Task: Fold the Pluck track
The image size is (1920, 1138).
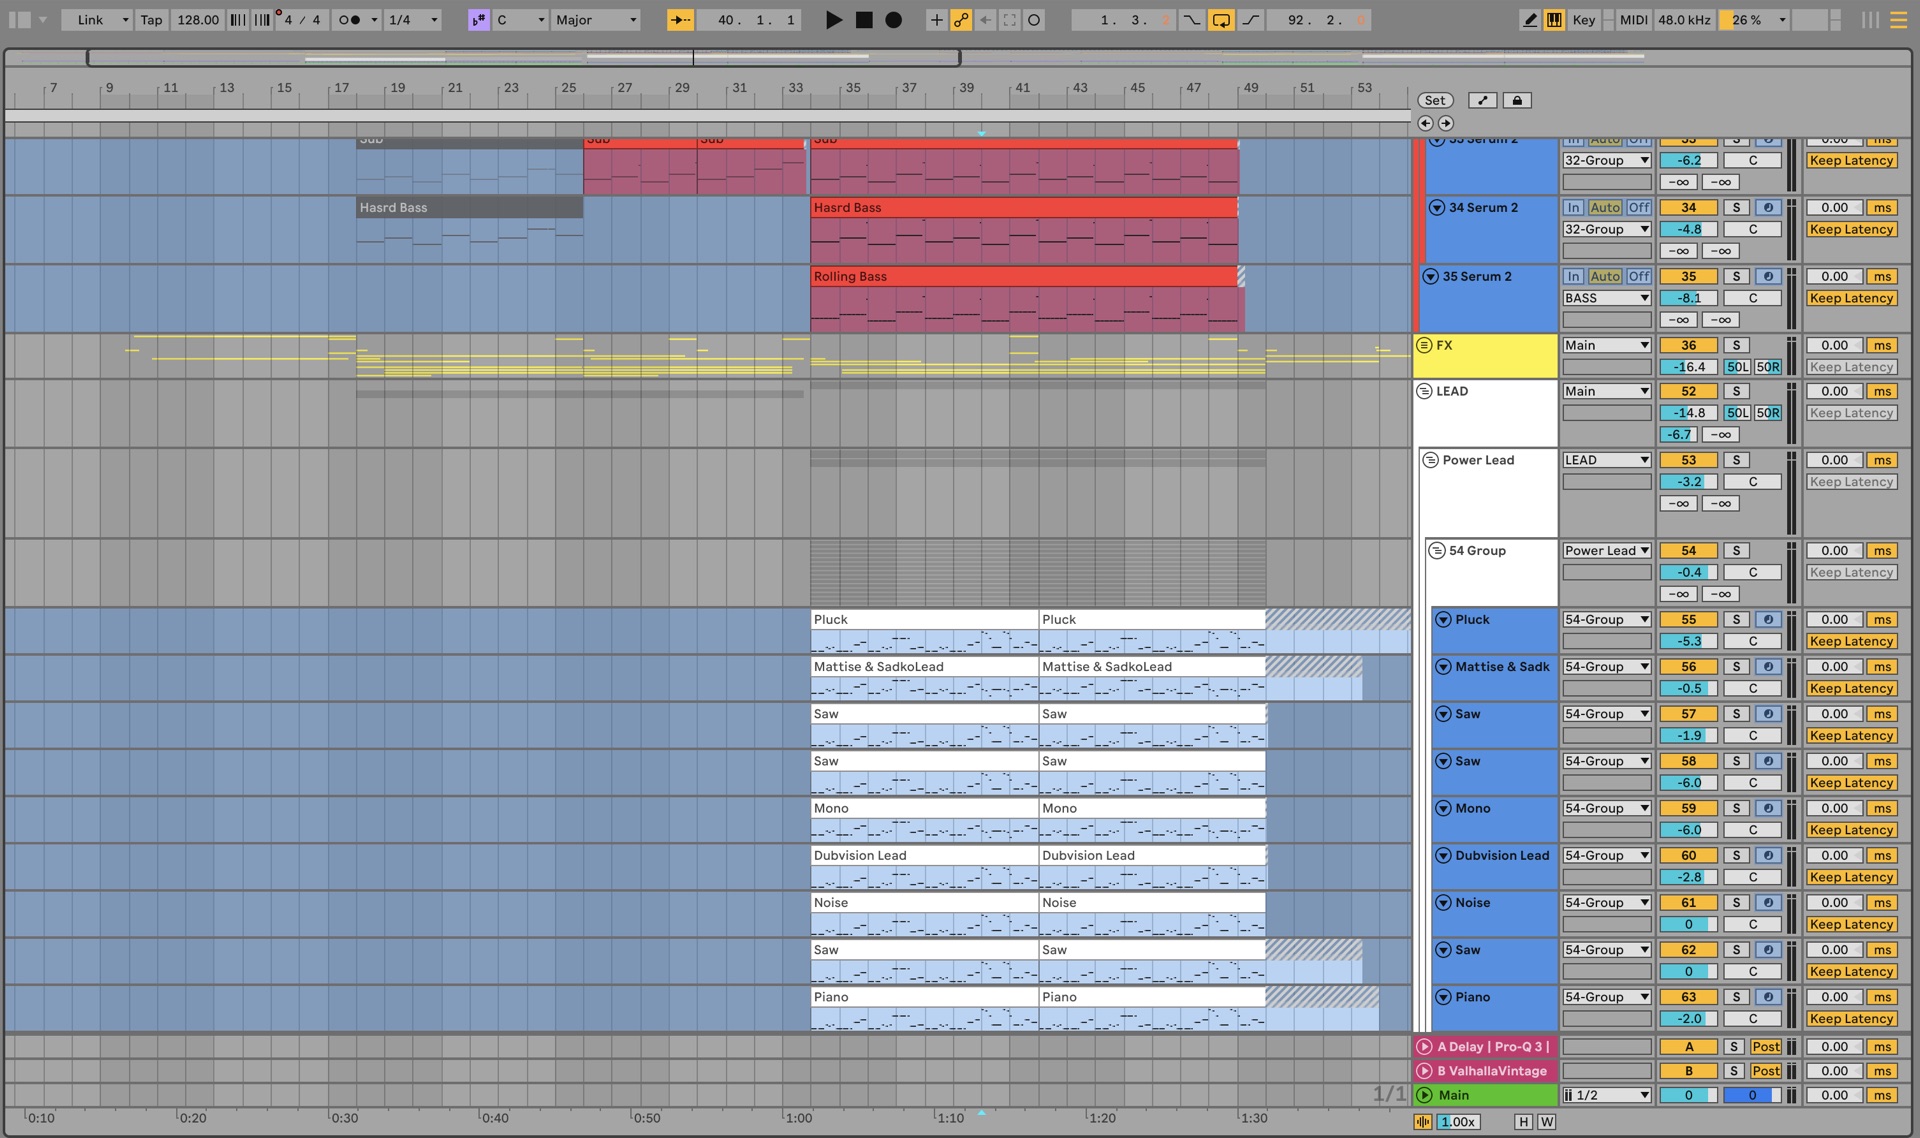Action: point(1443,620)
